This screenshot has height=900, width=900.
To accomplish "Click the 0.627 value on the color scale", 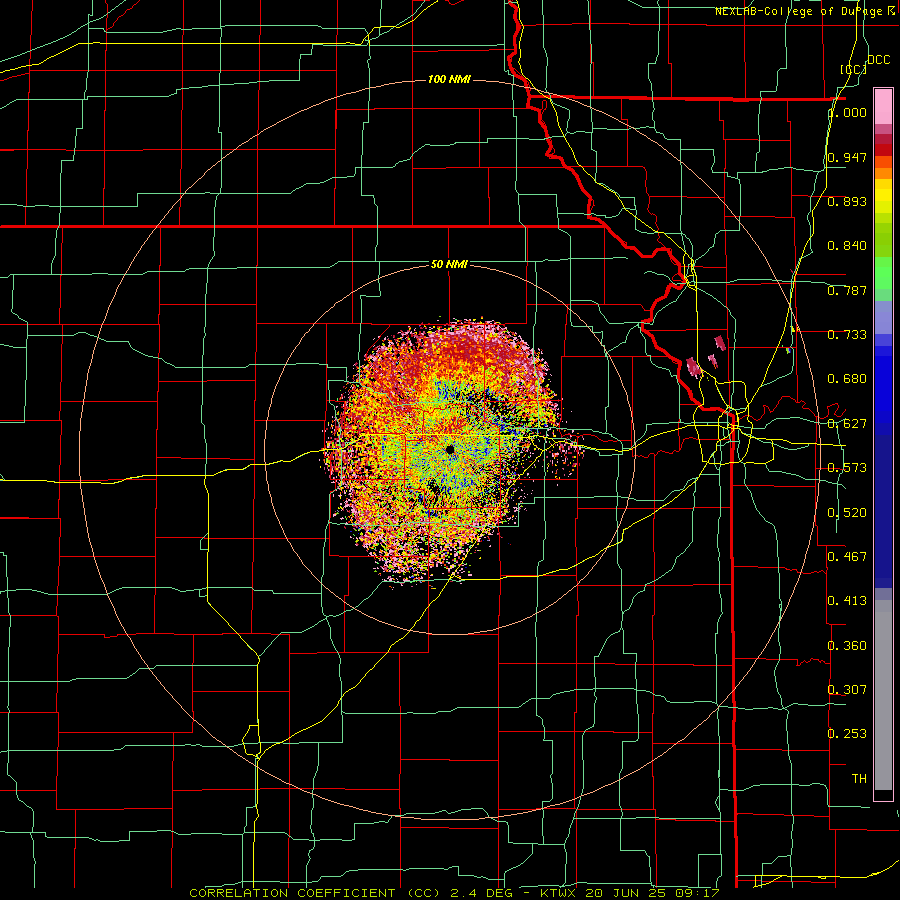I will tap(847, 424).
